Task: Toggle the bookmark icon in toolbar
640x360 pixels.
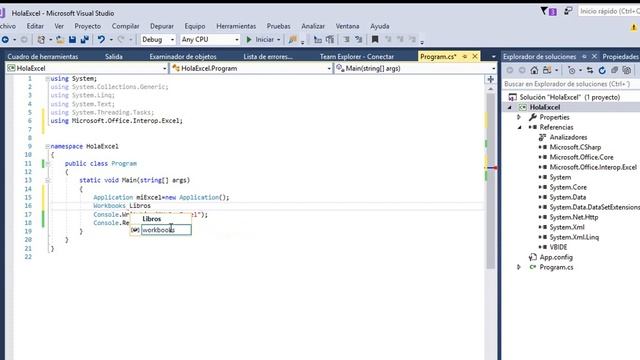Action: click(x=375, y=40)
